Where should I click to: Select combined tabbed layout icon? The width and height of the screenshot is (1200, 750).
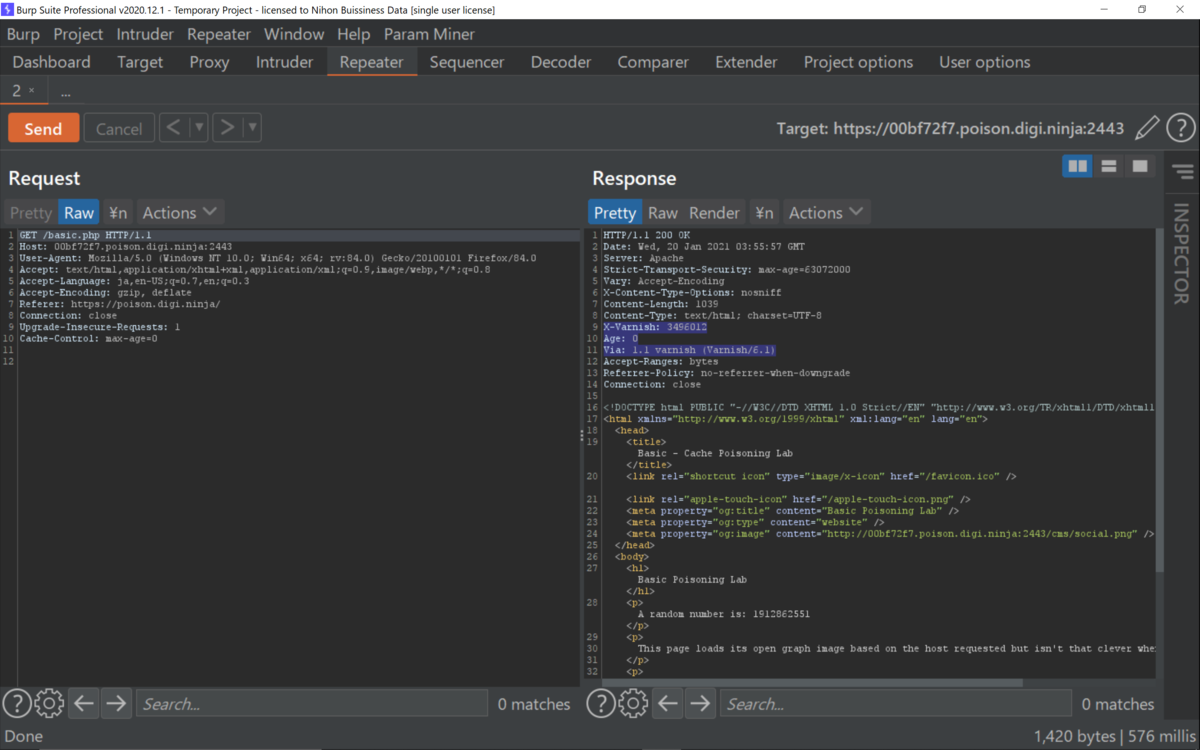pos(1140,166)
